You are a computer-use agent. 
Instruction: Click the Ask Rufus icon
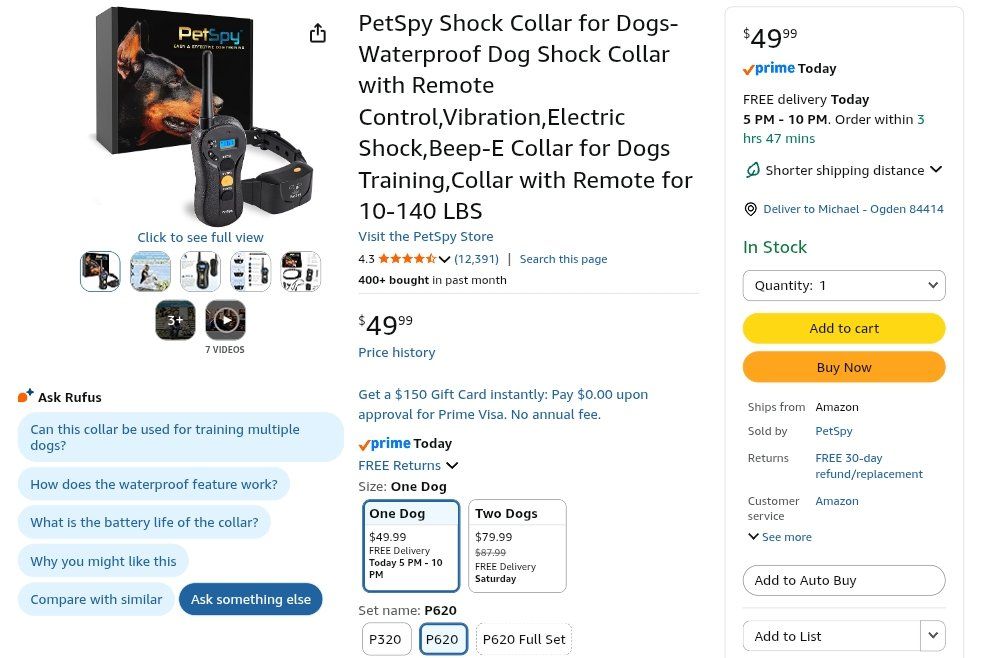coord(26,396)
